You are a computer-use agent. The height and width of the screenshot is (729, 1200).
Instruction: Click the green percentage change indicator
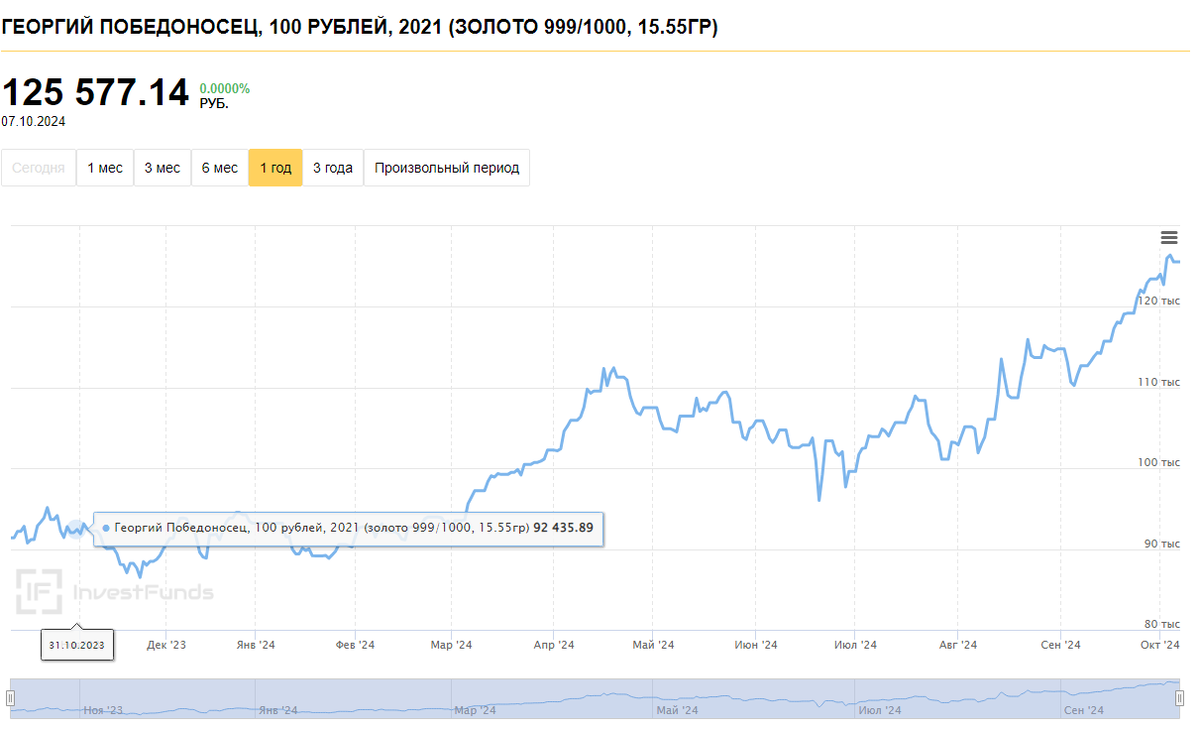pos(224,88)
